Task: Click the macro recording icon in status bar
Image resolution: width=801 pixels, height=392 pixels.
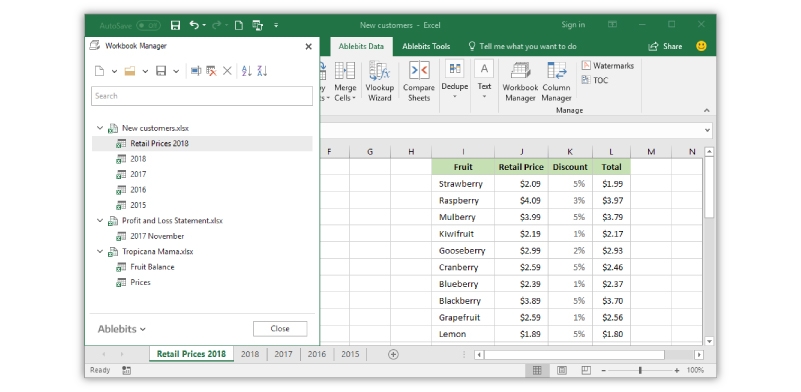Action: (127, 371)
